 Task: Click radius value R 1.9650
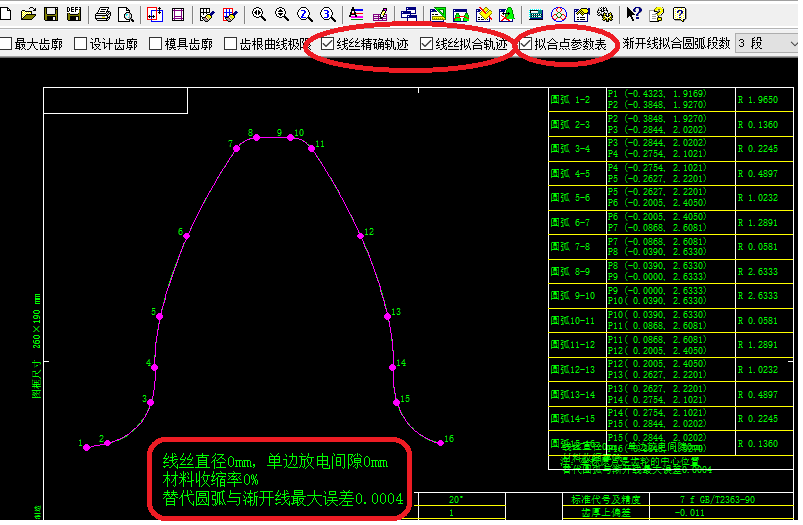[x=757, y=100]
